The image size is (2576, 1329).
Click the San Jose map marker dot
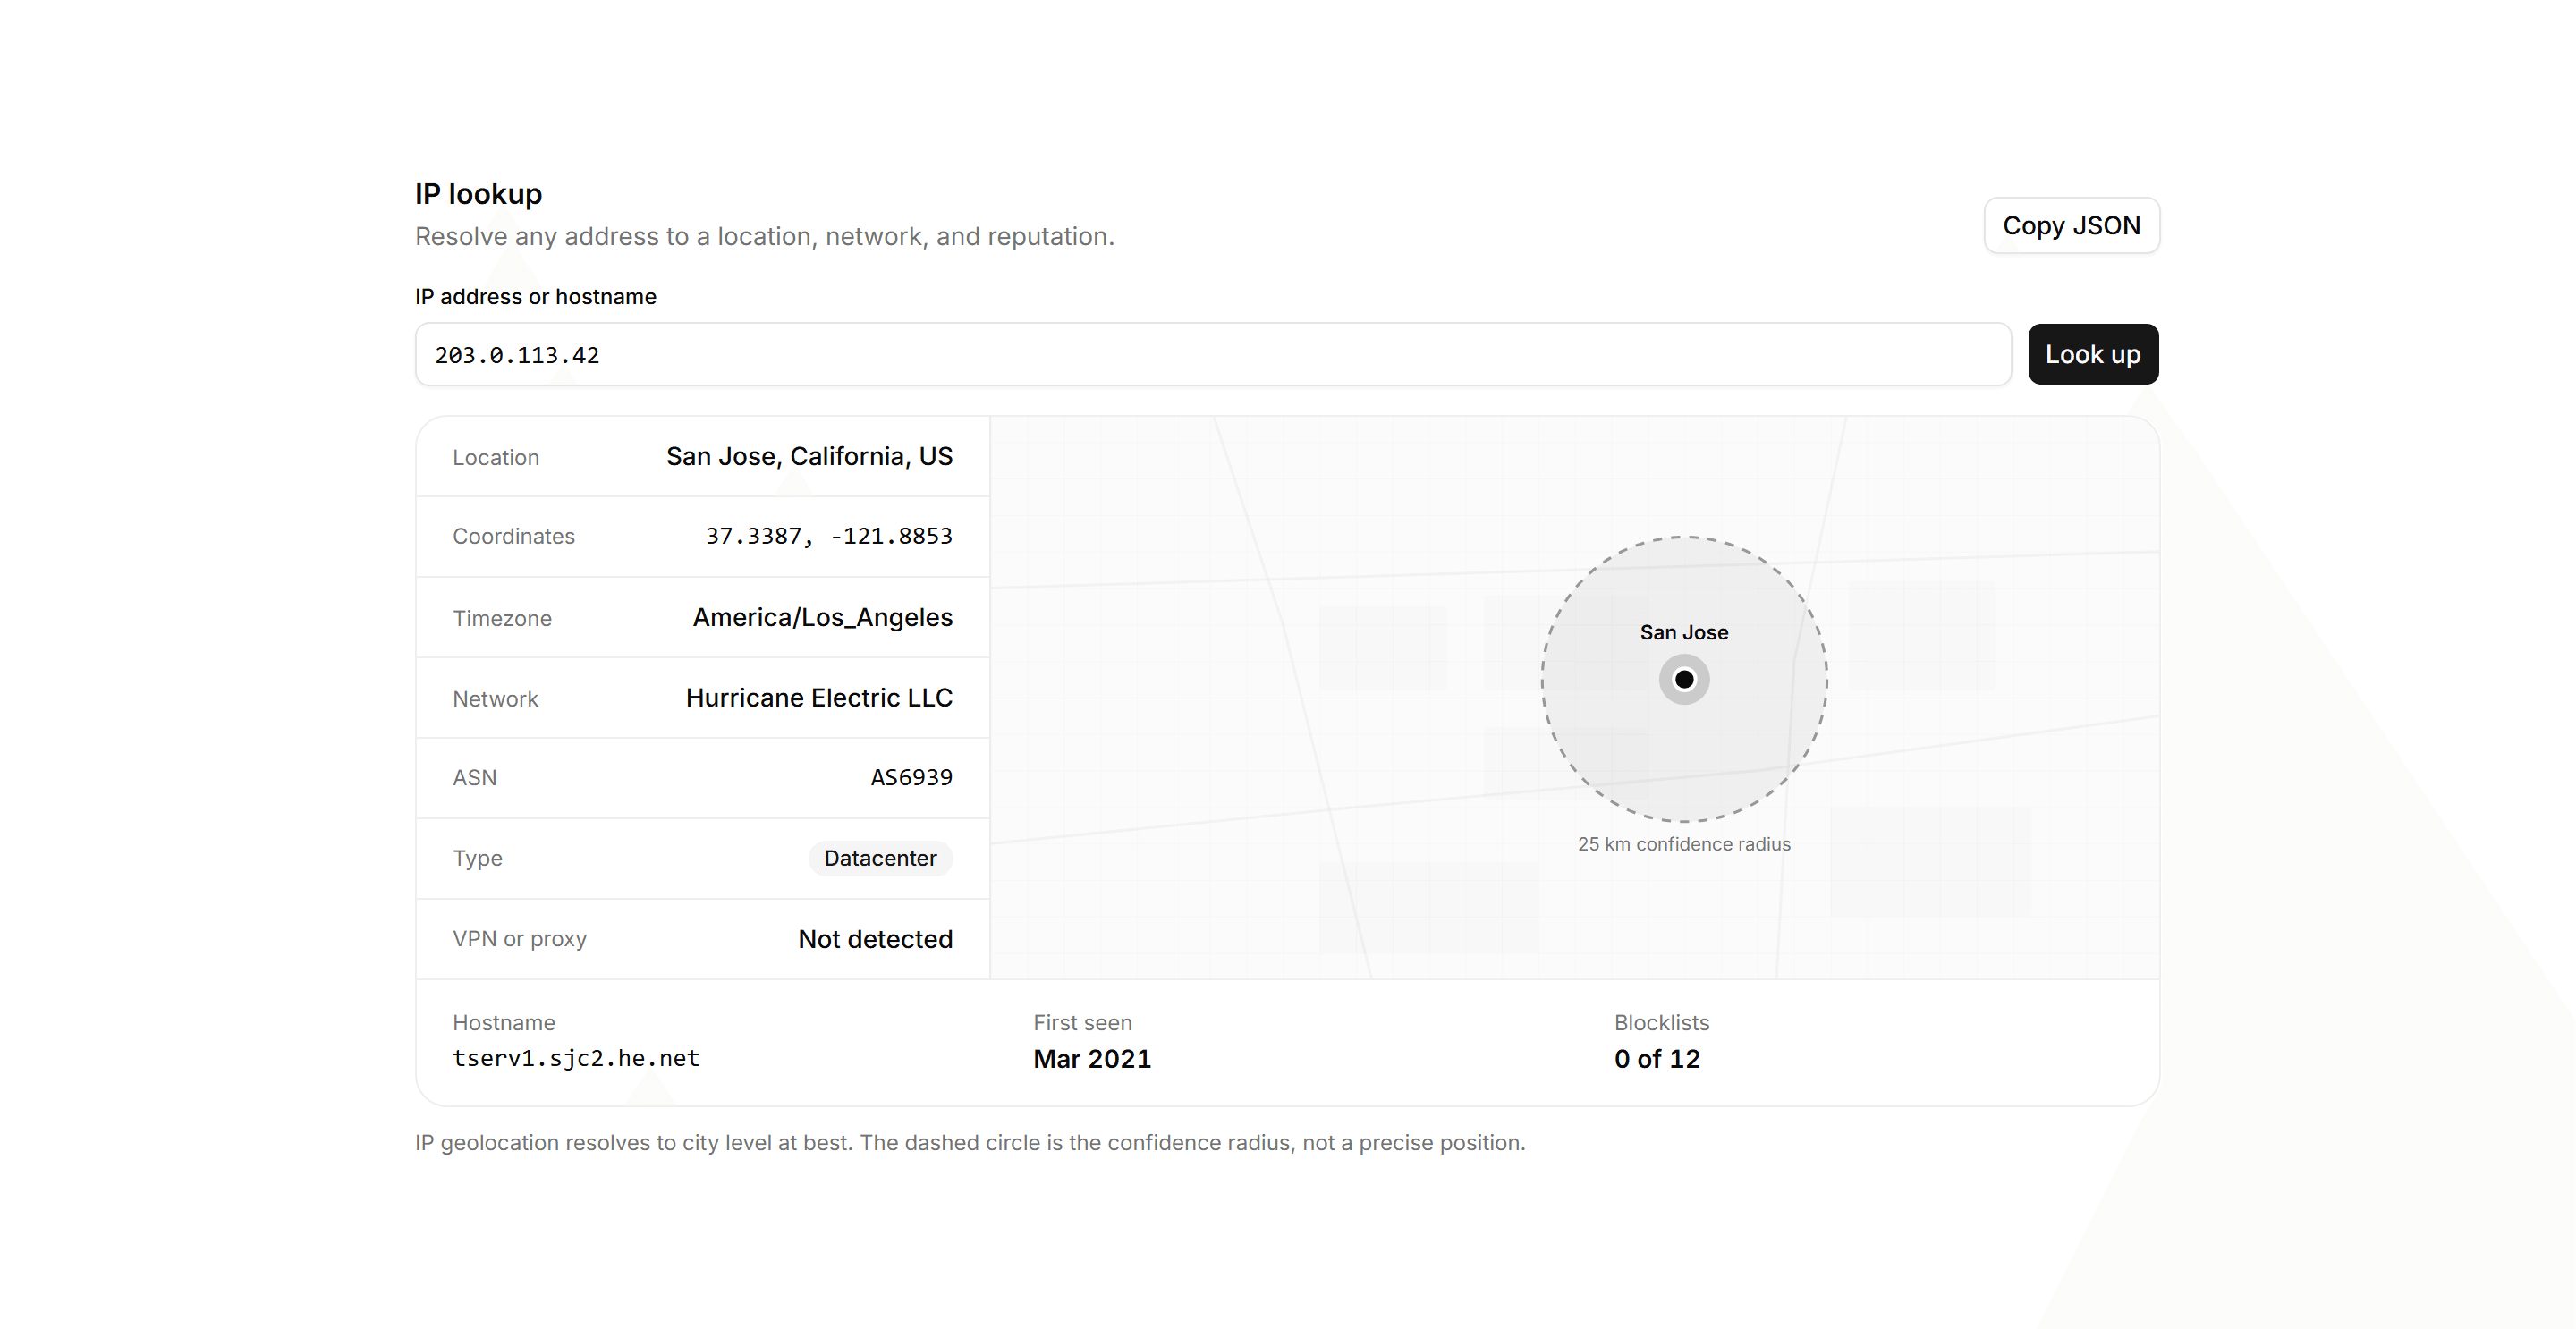tap(1684, 680)
